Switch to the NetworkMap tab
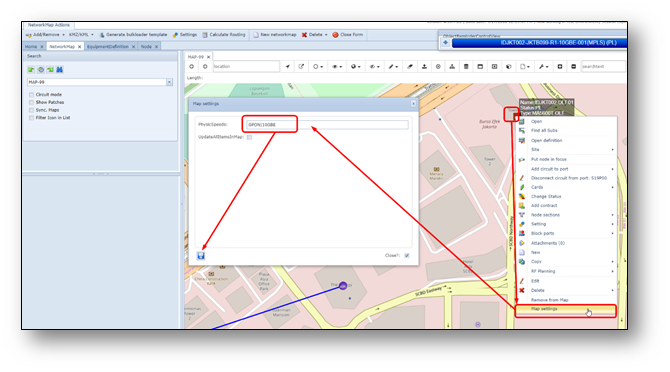Viewport: 670px width, 372px height. click(62, 47)
